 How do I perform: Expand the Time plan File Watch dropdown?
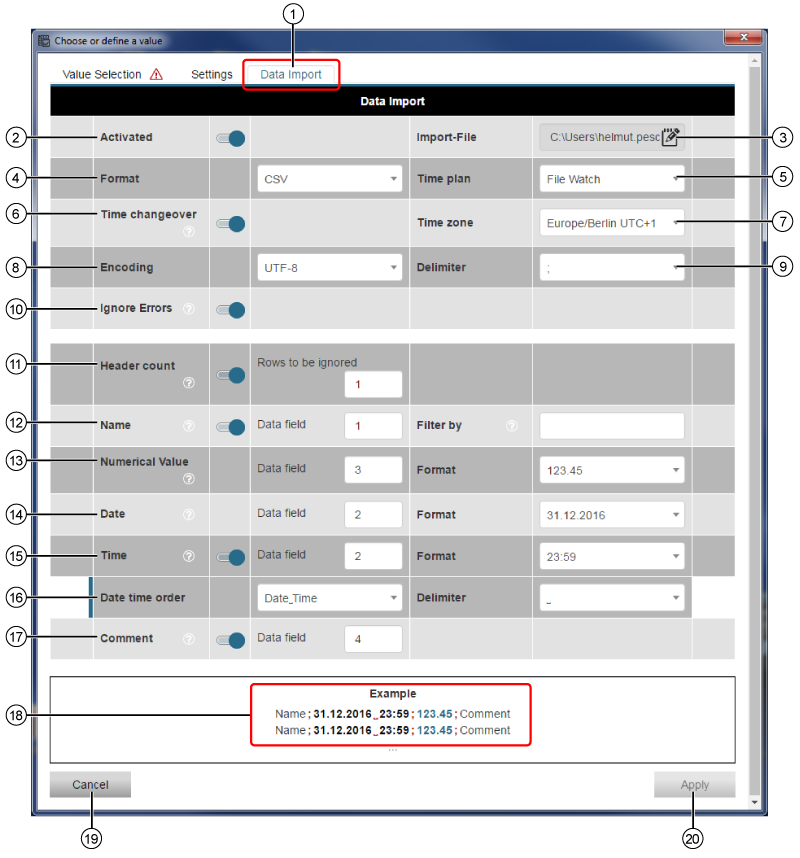click(x=612, y=180)
